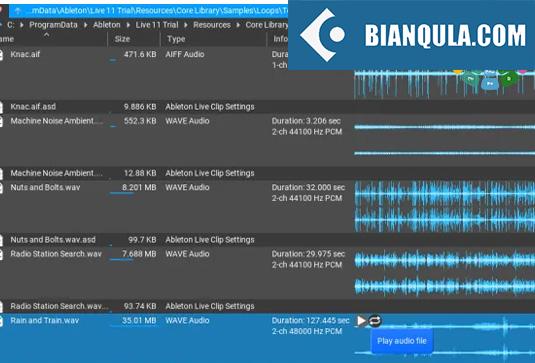Screen dimensions: 535x363
Task: Select the Knac.aif.asd file
Action: pyautogui.click(x=33, y=106)
